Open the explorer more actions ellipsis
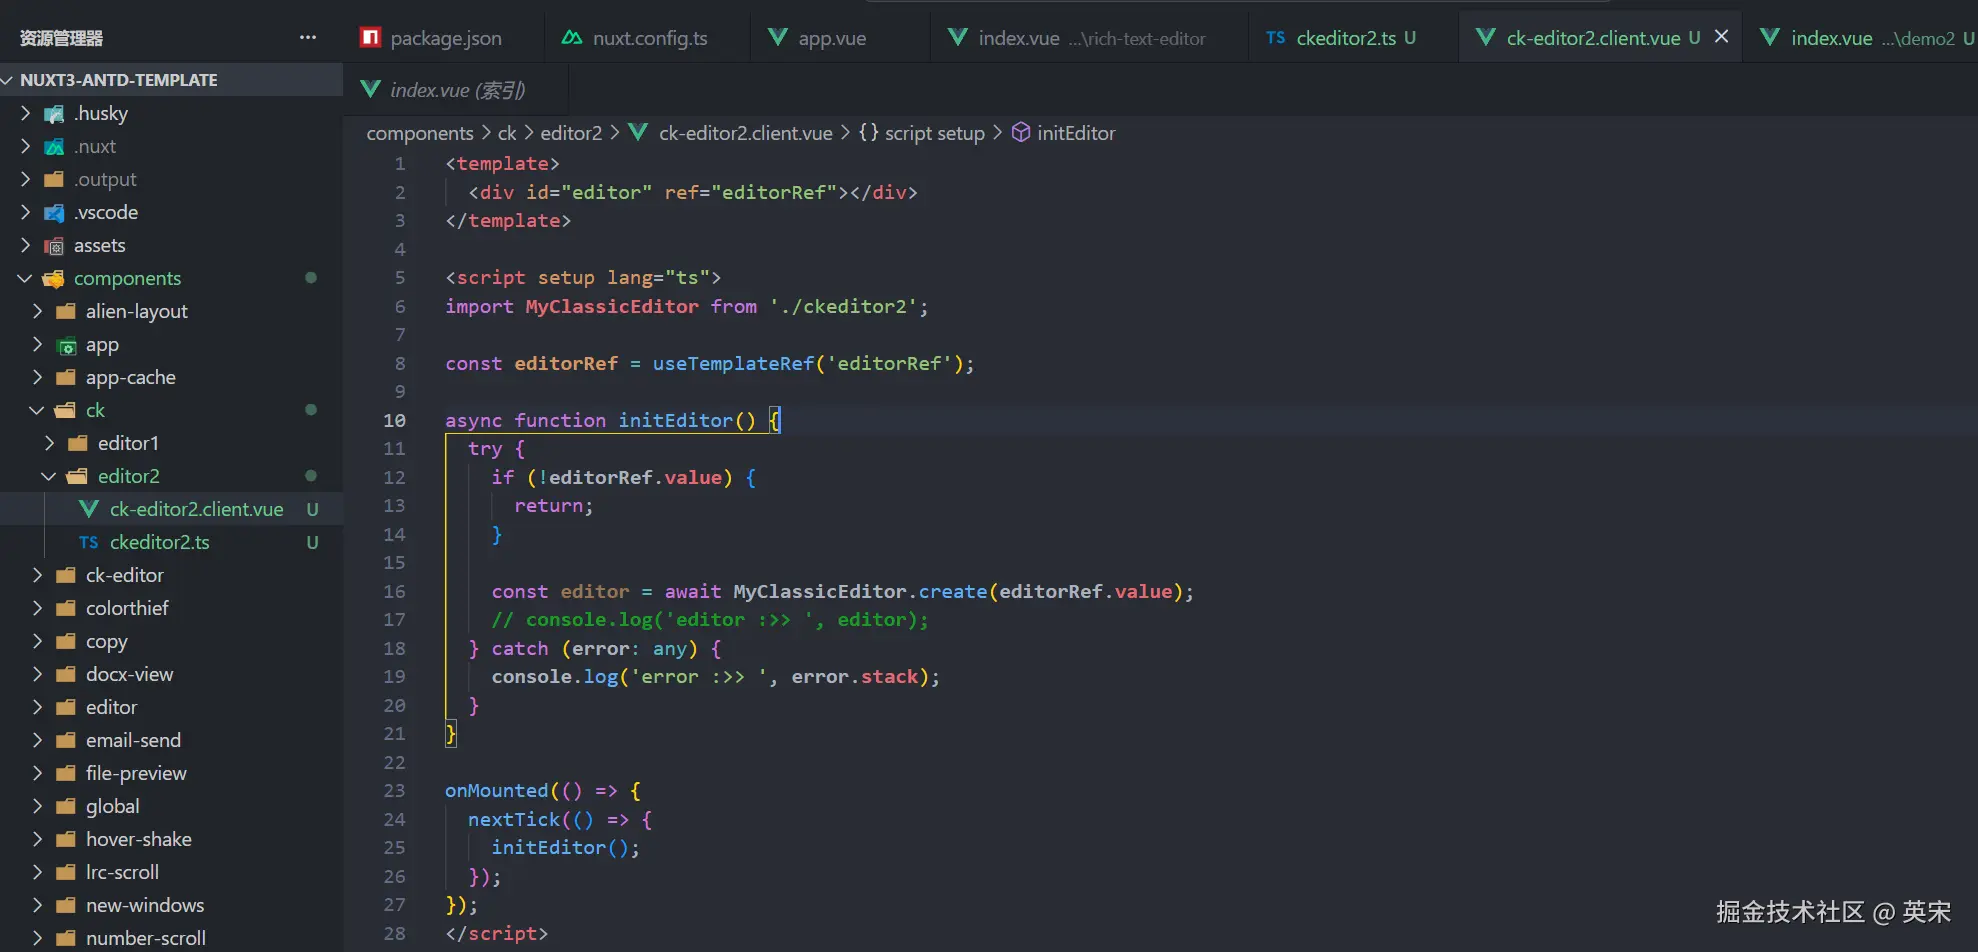 pyautogui.click(x=308, y=38)
